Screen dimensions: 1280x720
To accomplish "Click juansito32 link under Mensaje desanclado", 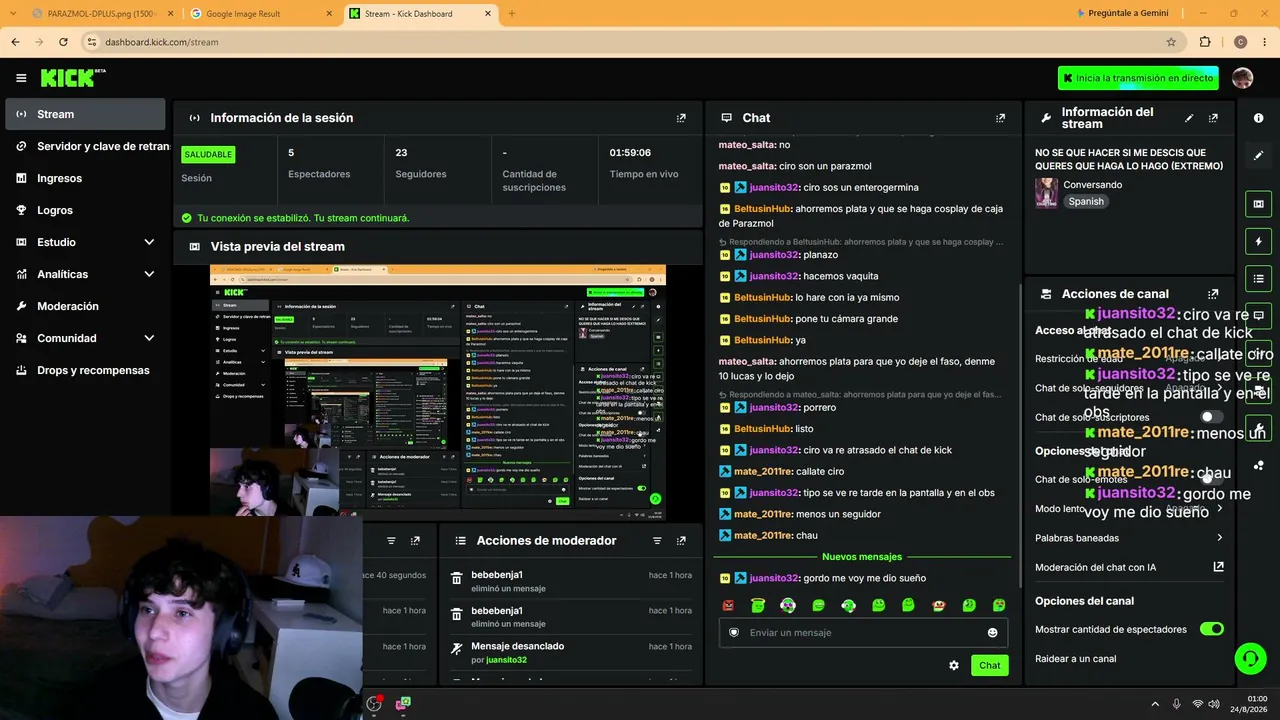I will [x=506, y=660].
